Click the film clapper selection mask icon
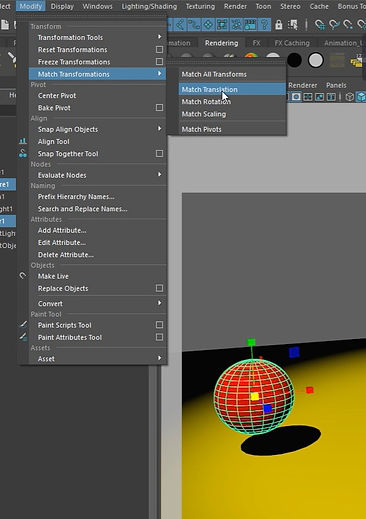366x519 pixels. pyautogui.click(x=250, y=25)
